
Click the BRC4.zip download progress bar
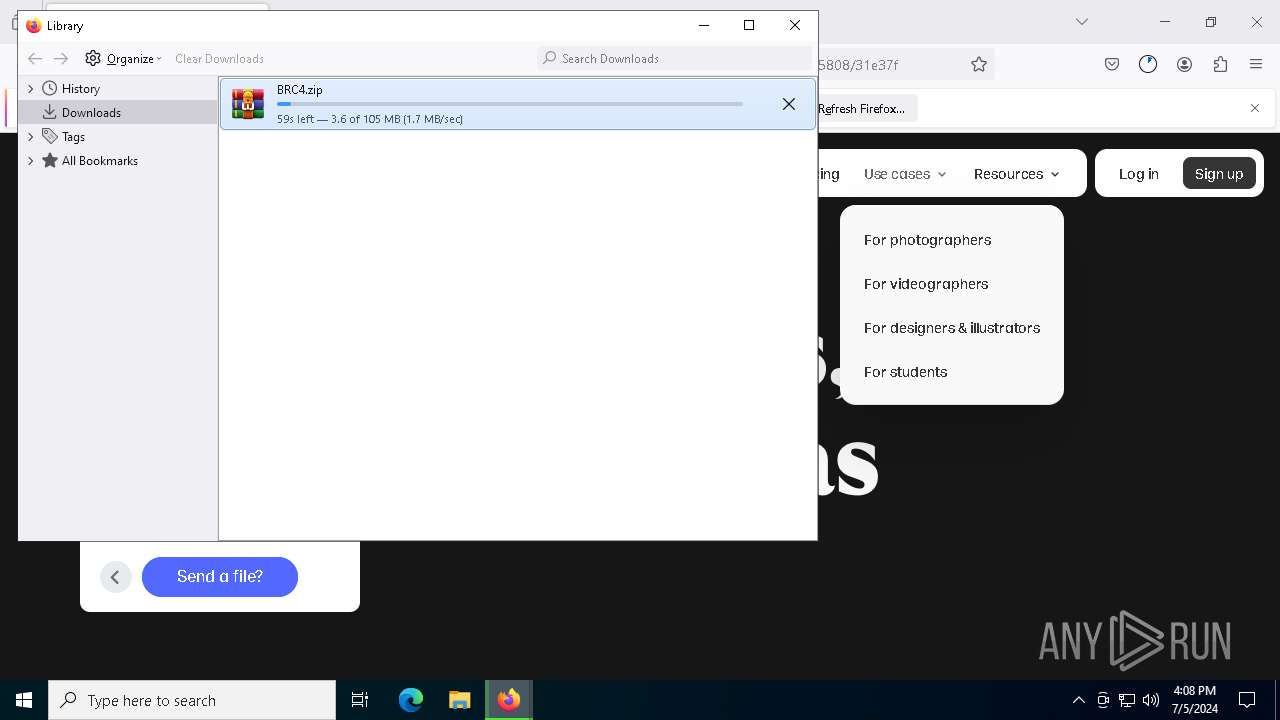tap(510, 104)
